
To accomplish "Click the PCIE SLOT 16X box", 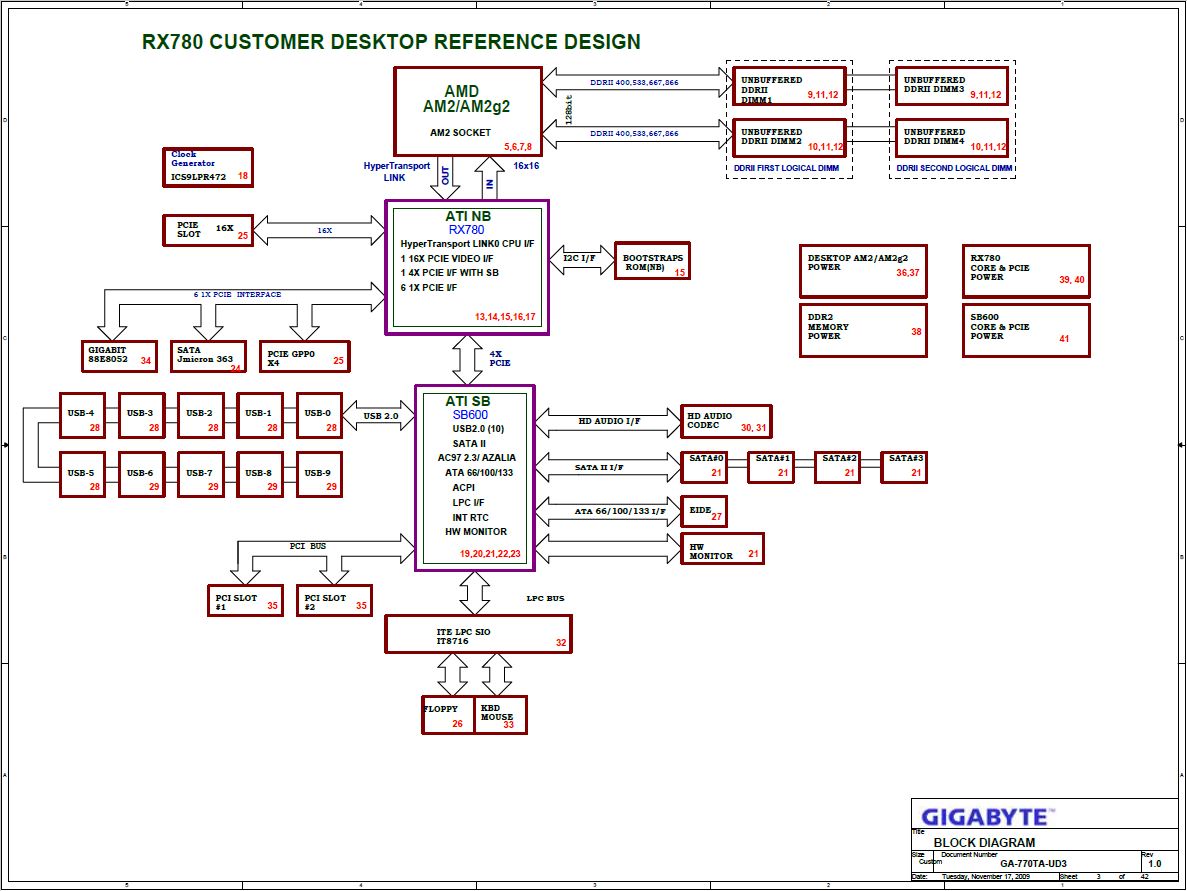I will pos(208,231).
